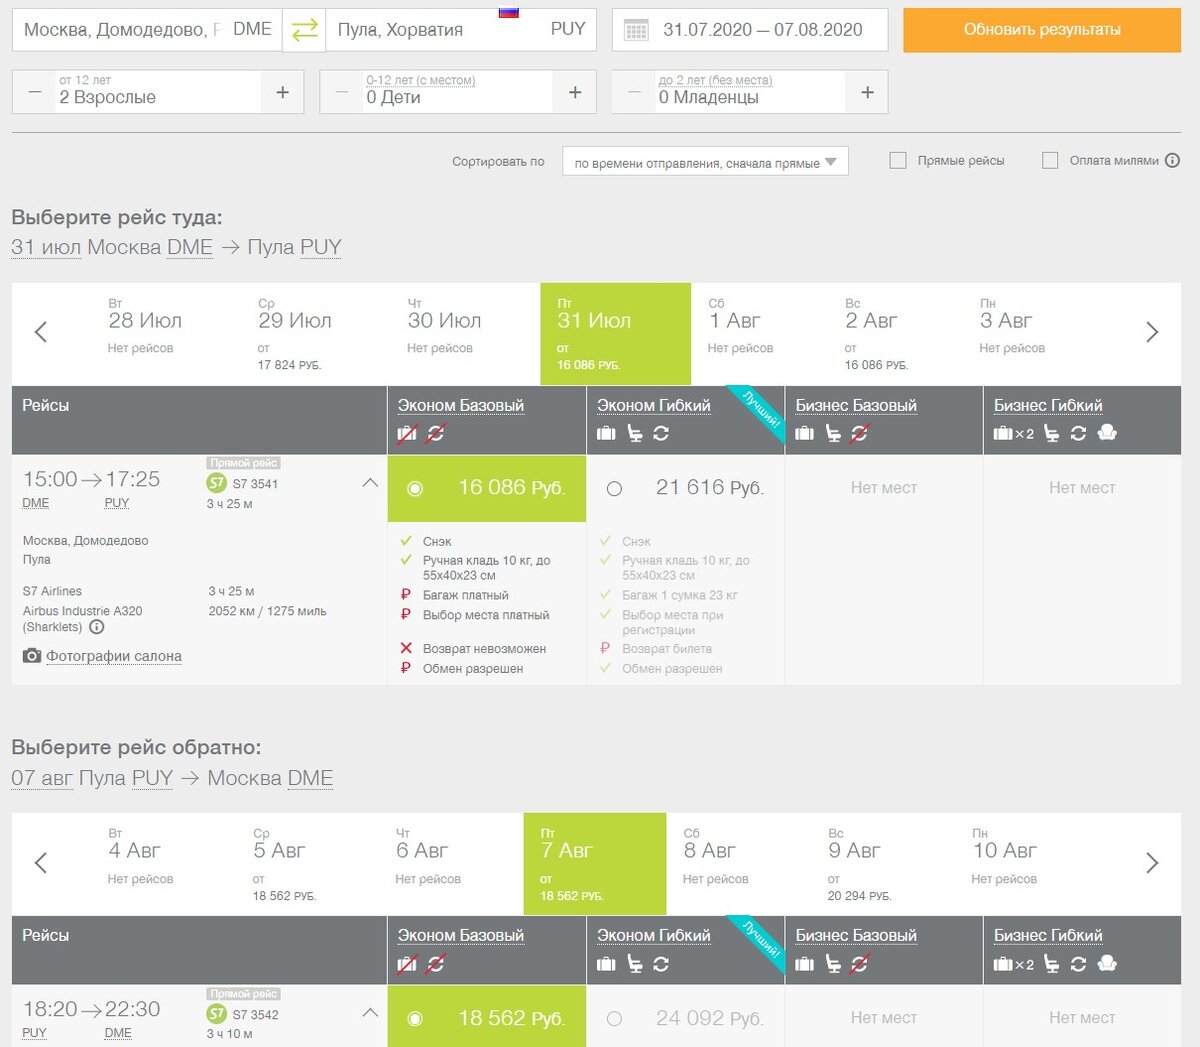Click the crossed refund icon under outbound Бизнес Базовый
Image resolution: width=1200 pixels, height=1047 pixels.
coord(860,433)
